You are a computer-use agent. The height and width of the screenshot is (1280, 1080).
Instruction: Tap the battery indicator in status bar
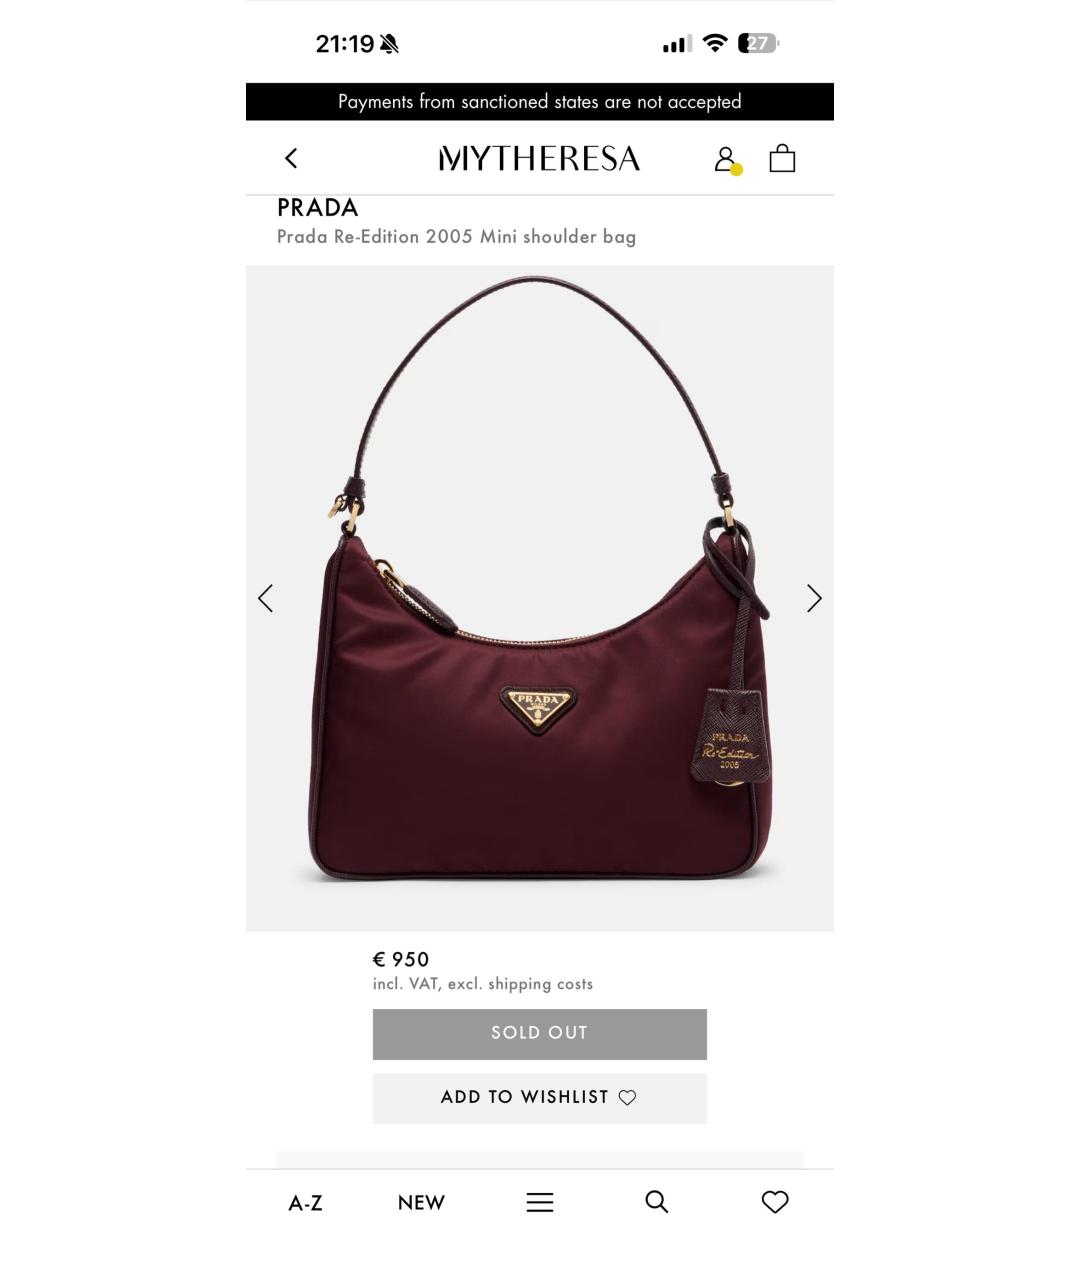coord(758,43)
